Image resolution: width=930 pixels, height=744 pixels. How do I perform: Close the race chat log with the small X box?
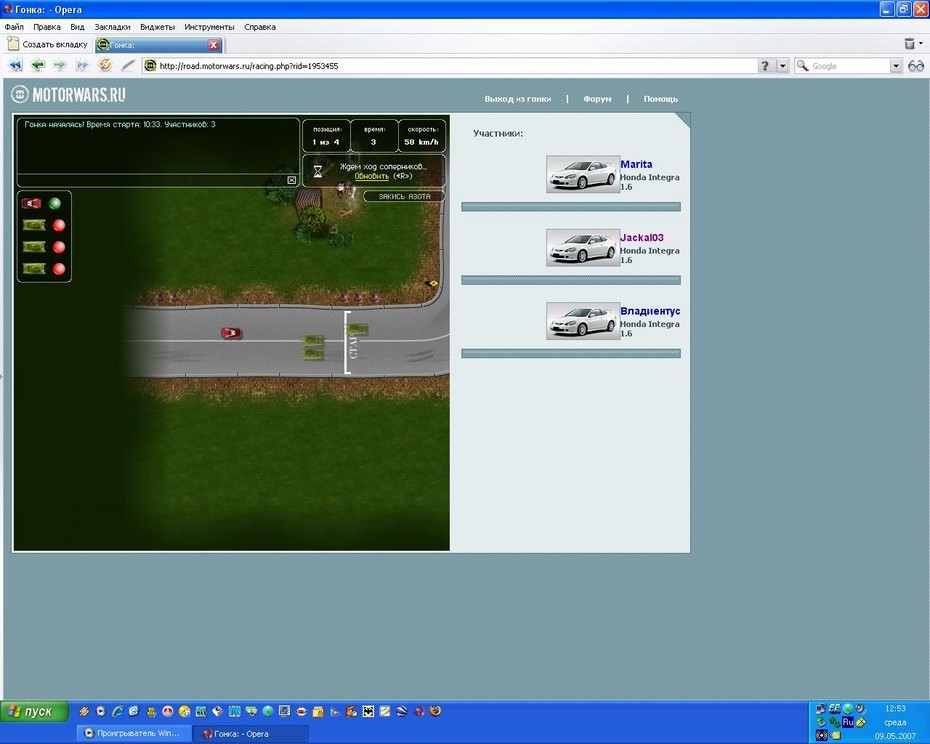[292, 180]
